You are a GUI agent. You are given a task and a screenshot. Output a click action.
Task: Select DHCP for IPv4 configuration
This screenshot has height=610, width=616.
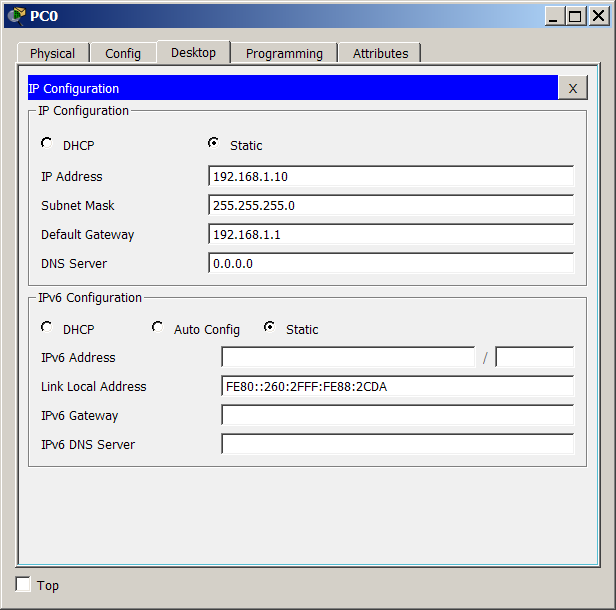47,144
